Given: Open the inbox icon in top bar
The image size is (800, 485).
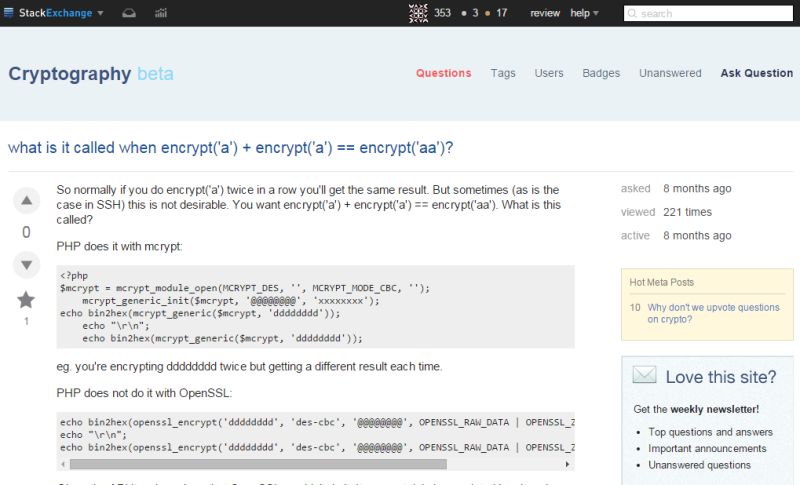Looking at the screenshot, I should 129,13.
